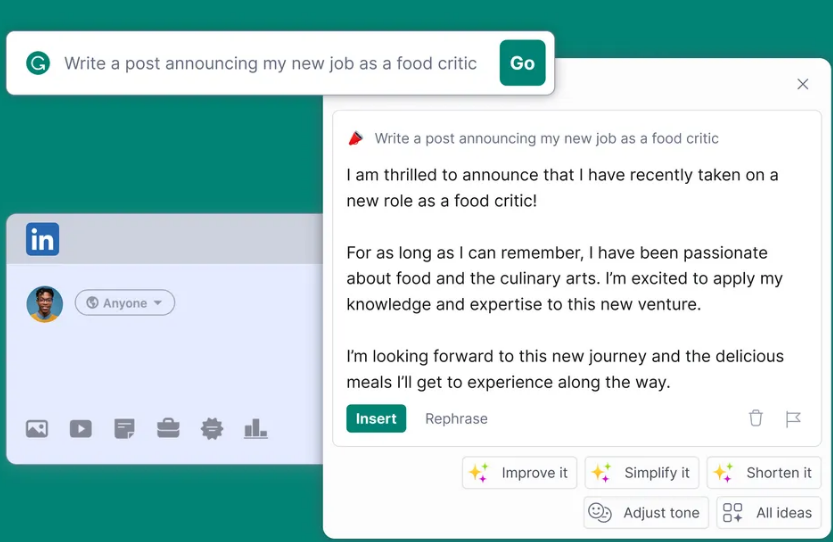Click Rephrase to regenerate text
The image size is (833, 542).
[456, 418]
